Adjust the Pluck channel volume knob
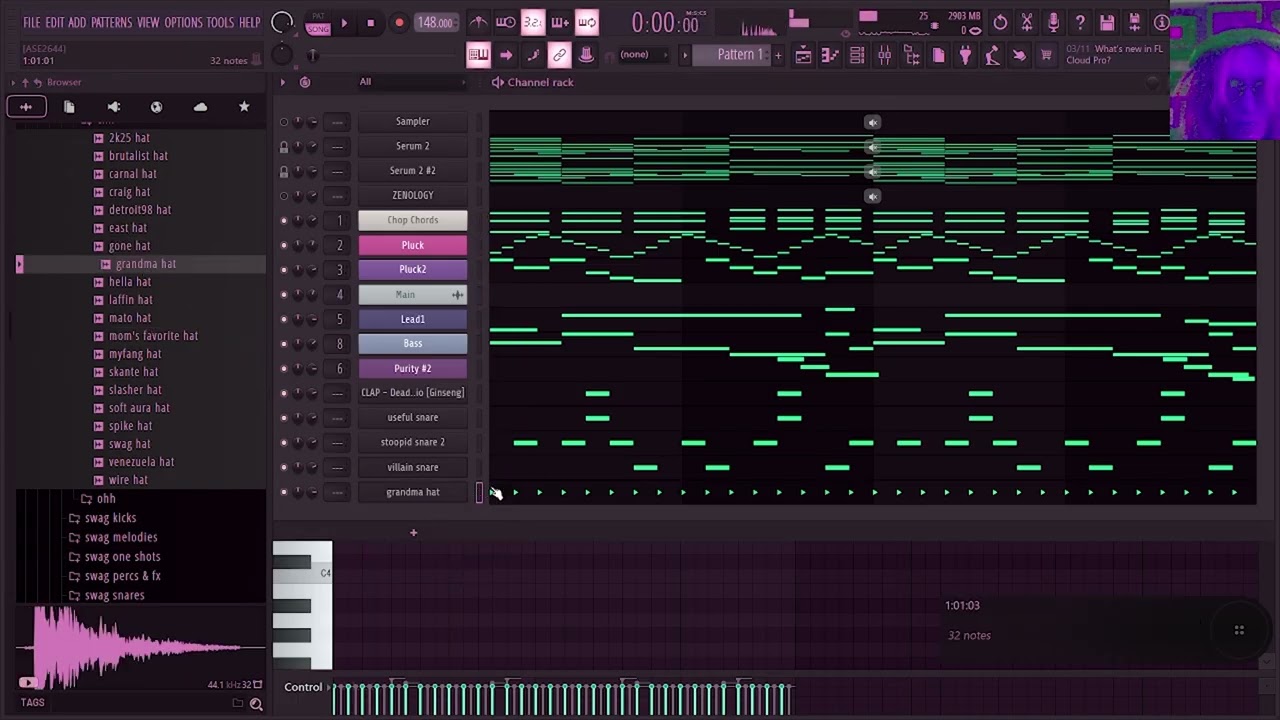Image resolution: width=1280 pixels, height=720 pixels. [313, 245]
